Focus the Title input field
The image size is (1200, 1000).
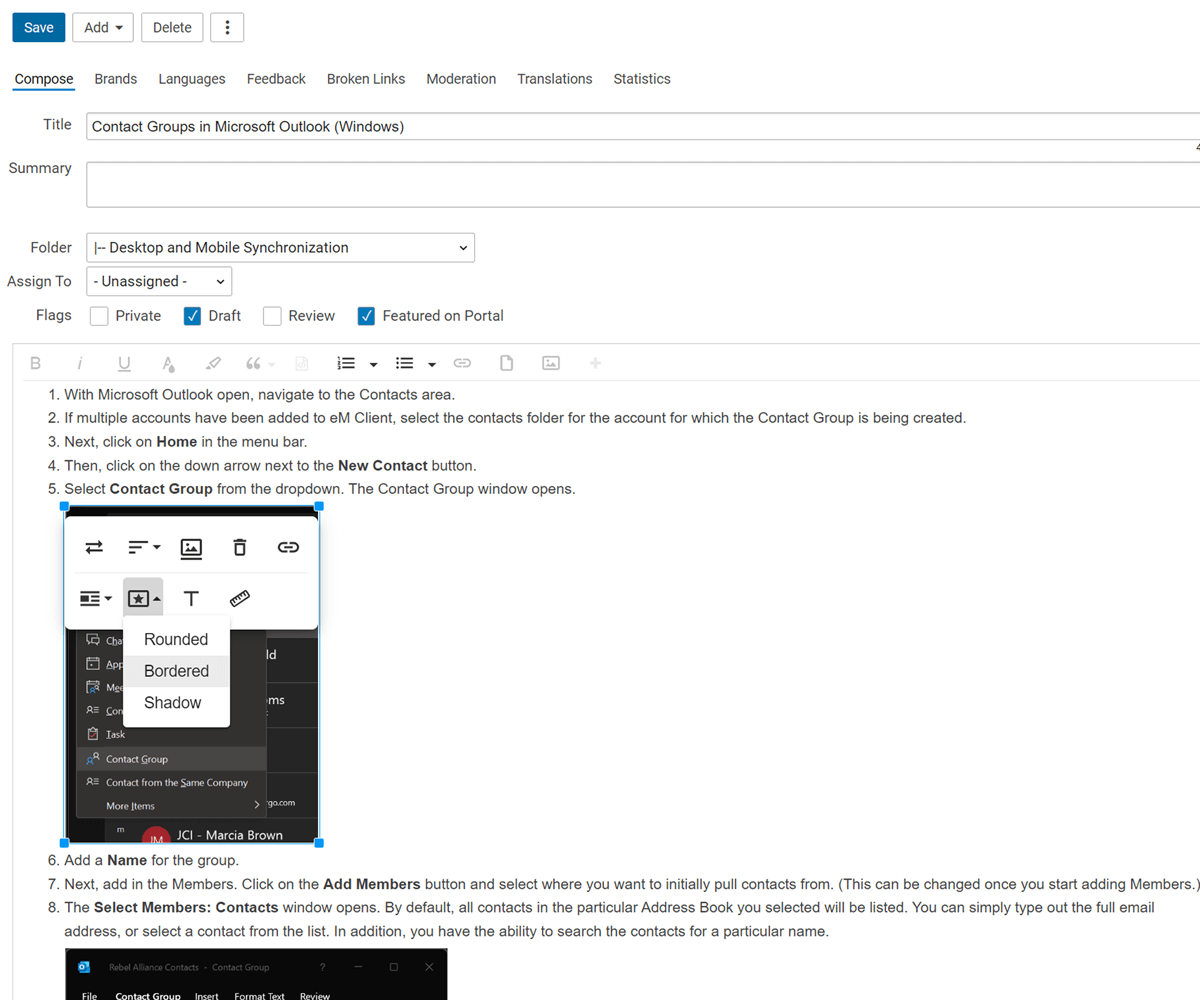click(x=643, y=126)
